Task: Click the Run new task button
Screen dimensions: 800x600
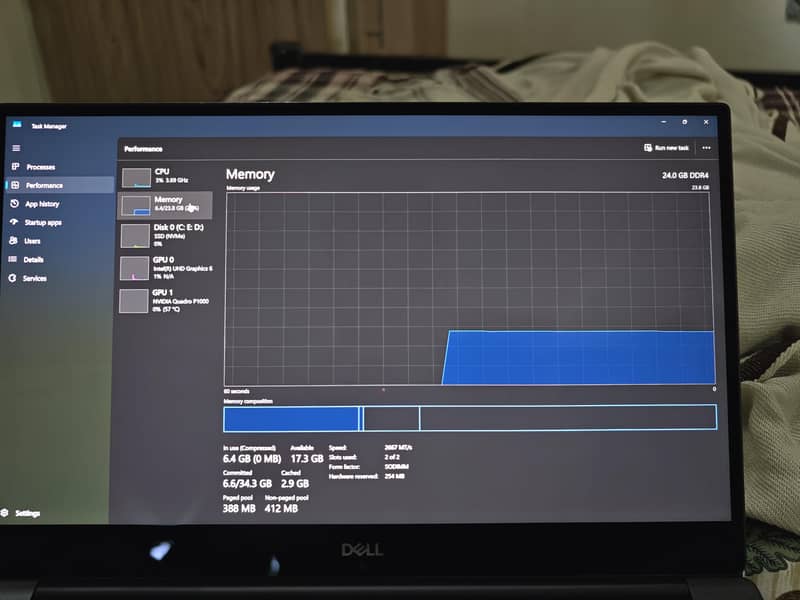Action: click(666, 147)
